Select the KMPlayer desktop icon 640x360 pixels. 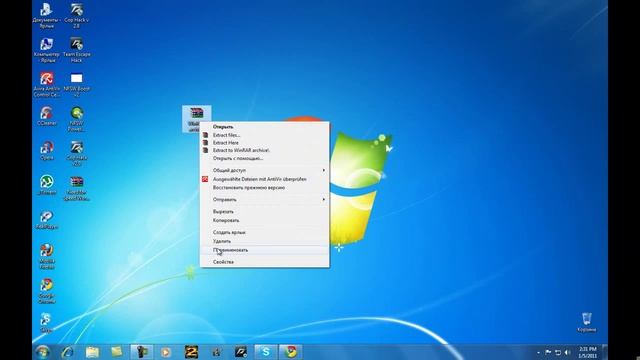[47, 220]
